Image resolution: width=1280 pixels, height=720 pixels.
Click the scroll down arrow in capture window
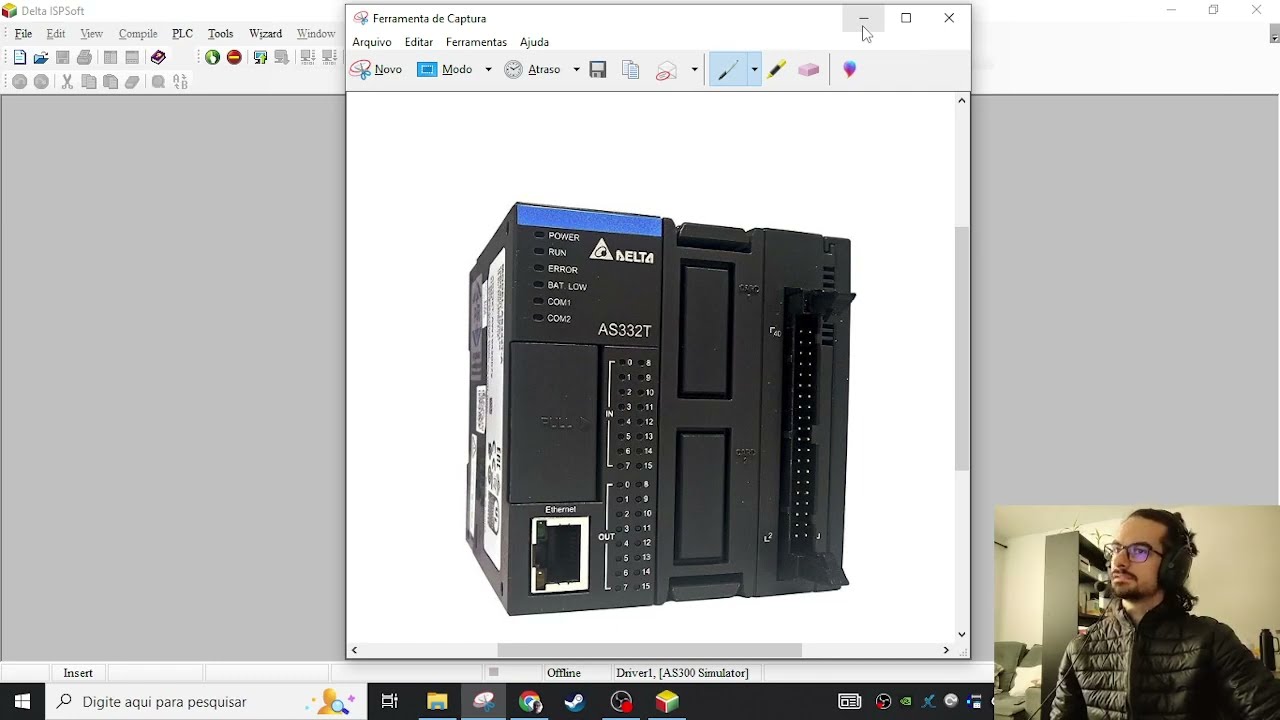coord(962,634)
